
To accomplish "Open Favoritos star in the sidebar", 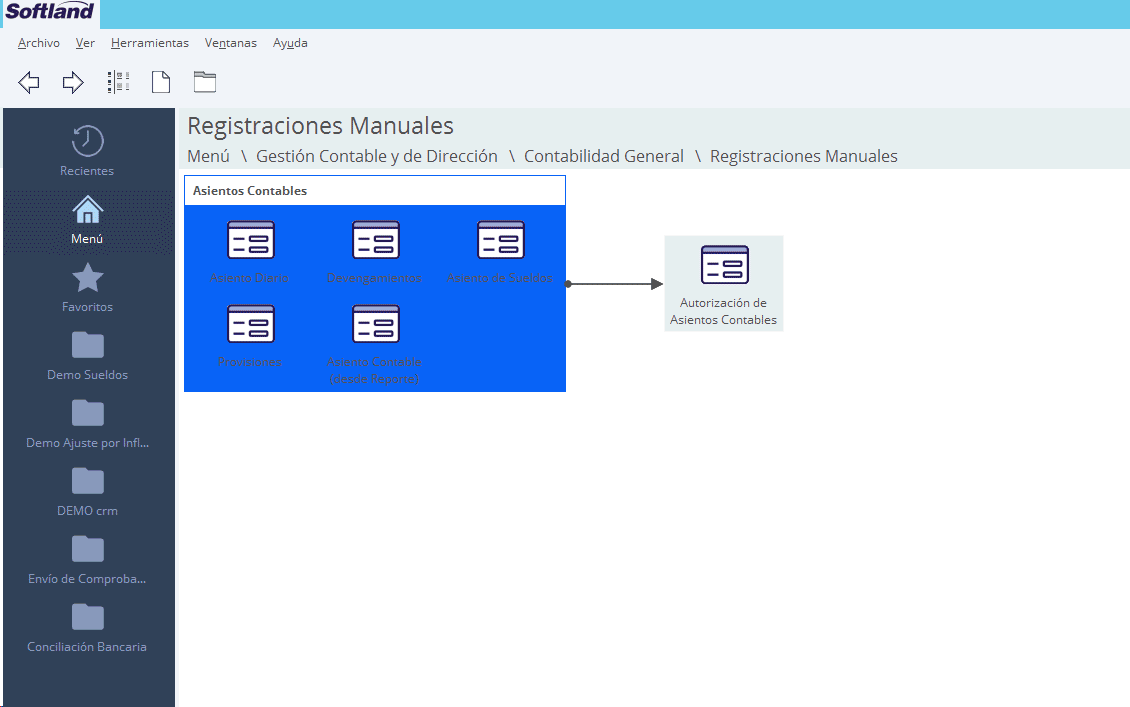I will coord(88,287).
